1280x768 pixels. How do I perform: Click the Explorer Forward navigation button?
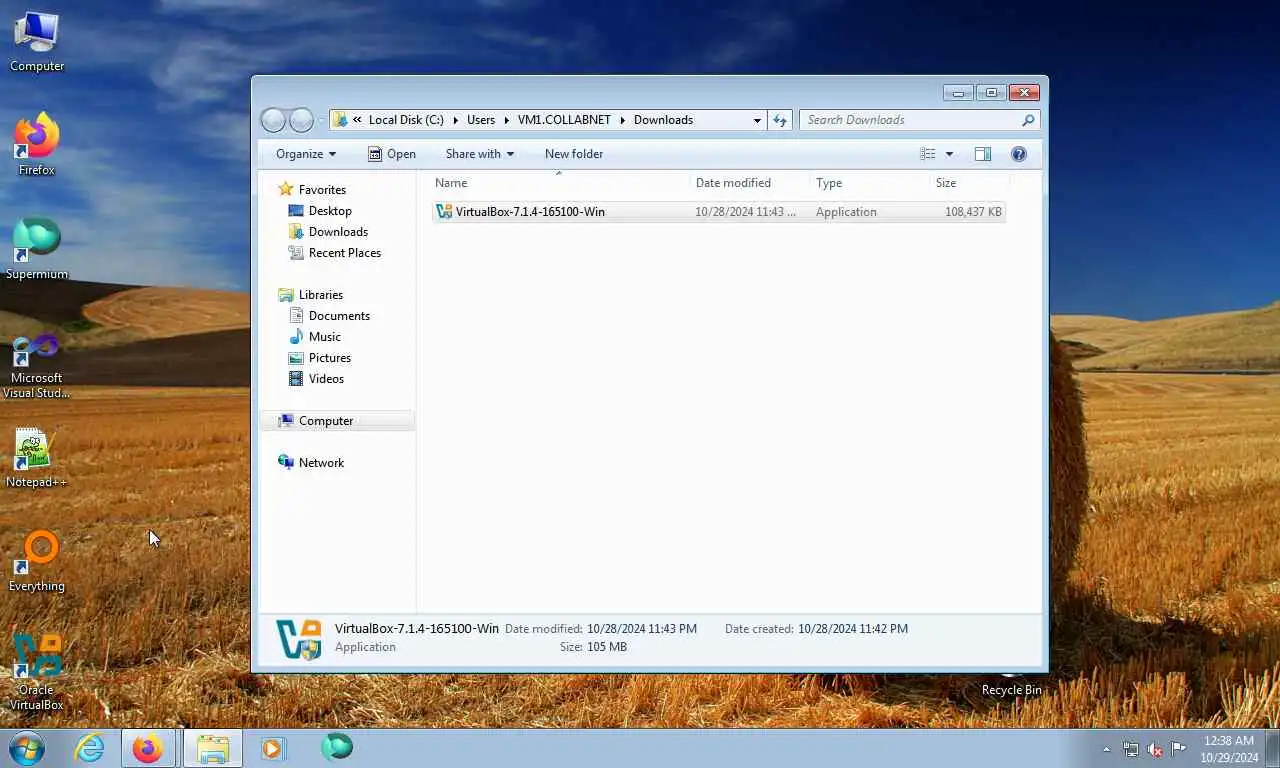point(301,120)
